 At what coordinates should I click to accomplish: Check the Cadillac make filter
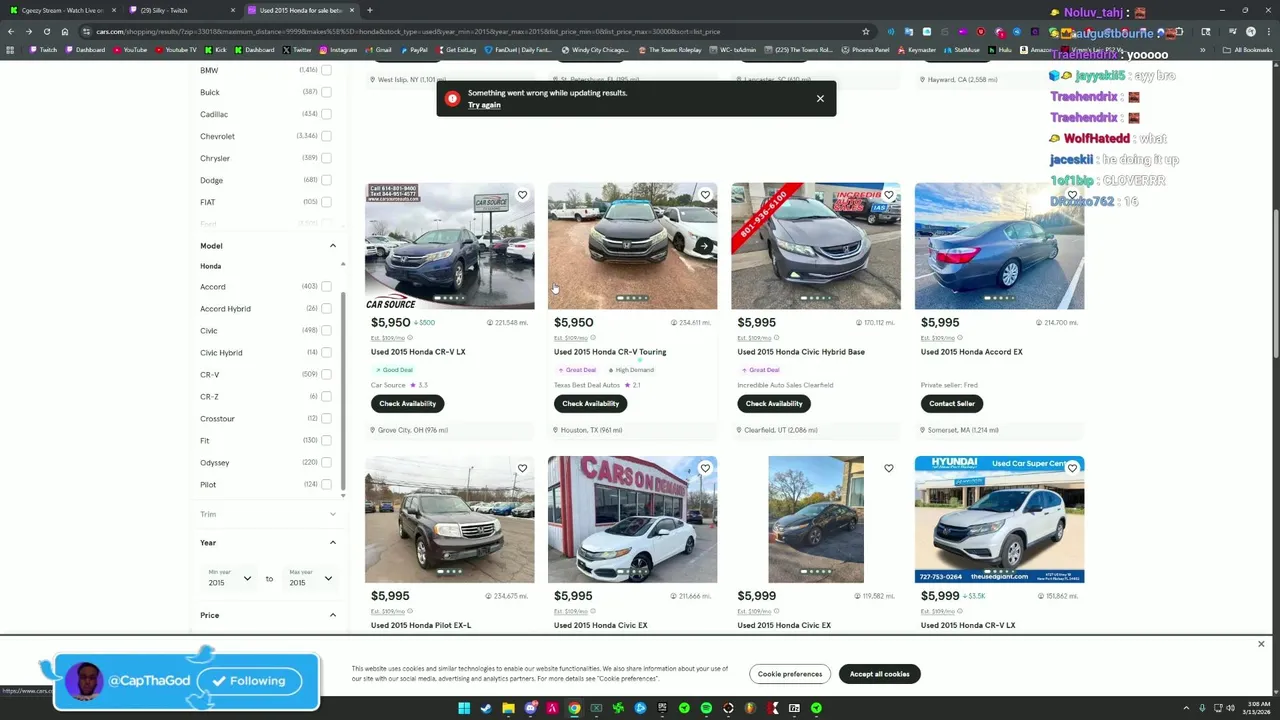click(326, 114)
